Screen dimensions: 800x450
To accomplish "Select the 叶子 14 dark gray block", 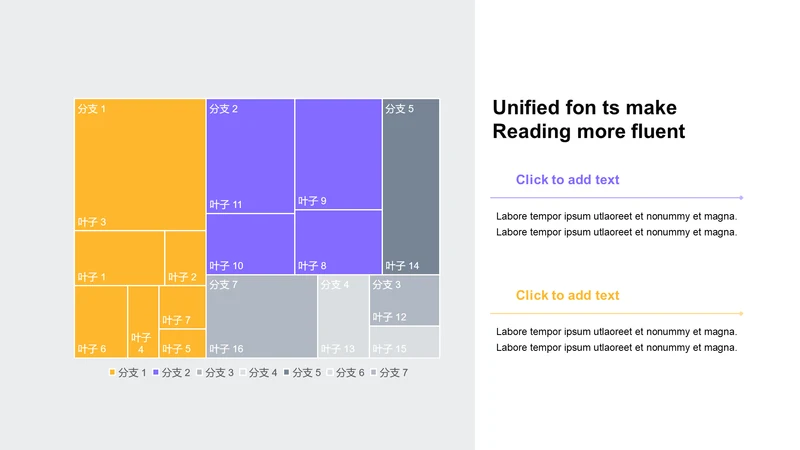I will click(x=411, y=186).
